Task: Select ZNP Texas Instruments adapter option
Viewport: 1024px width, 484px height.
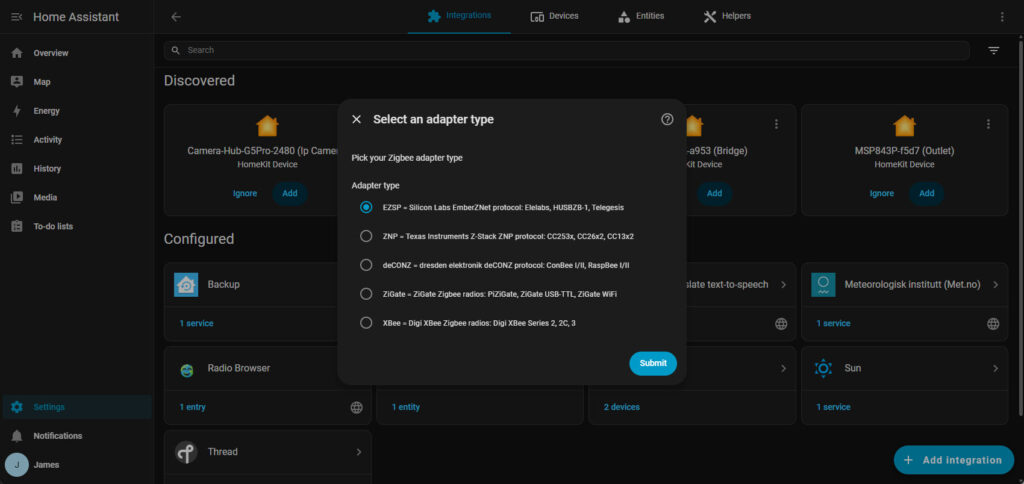Action: click(366, 236)
